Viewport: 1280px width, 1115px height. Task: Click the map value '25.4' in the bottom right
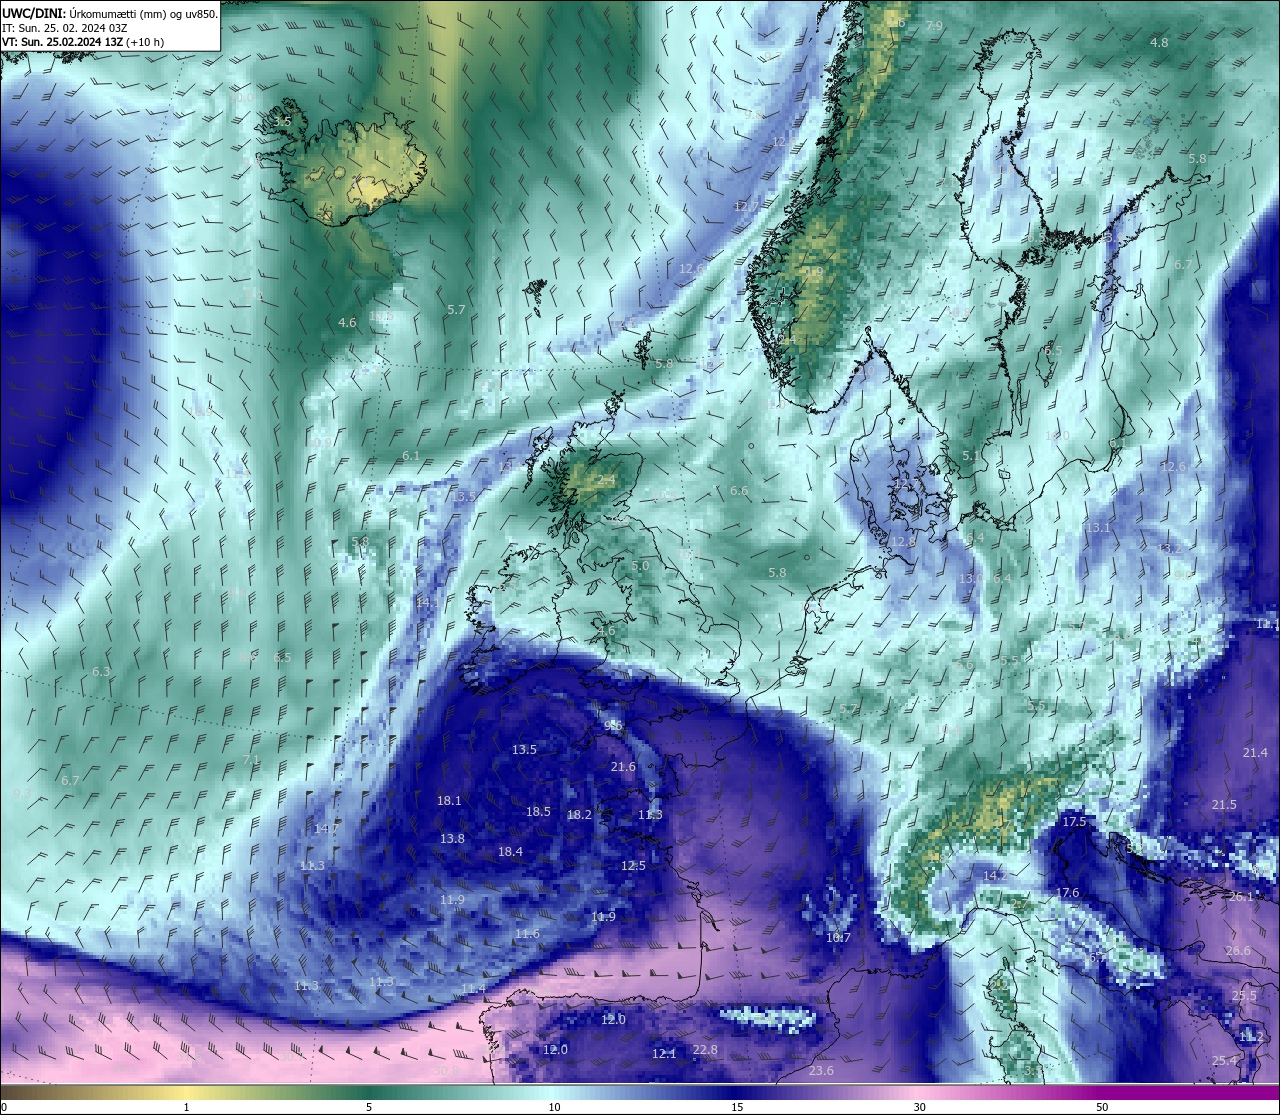point(1225,1061)
